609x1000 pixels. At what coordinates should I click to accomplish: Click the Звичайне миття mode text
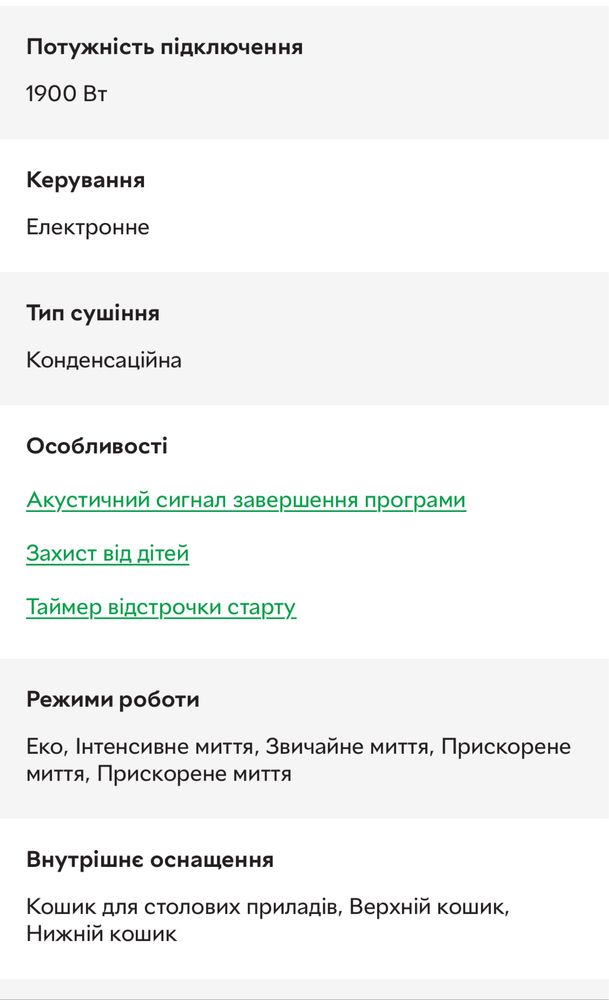(x=347, y=746)
